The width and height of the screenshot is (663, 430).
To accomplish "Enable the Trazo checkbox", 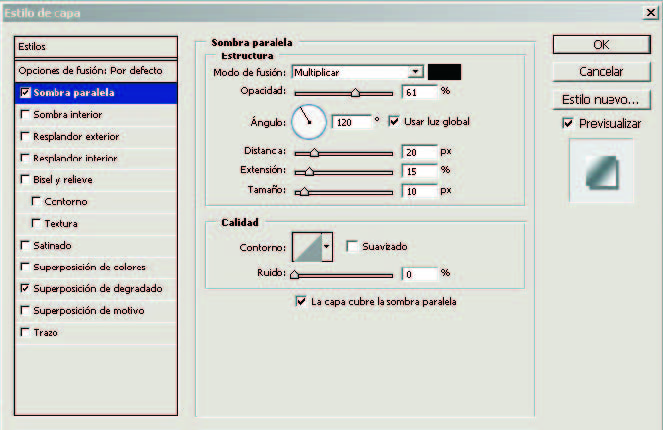I will (x=25, y=332).
